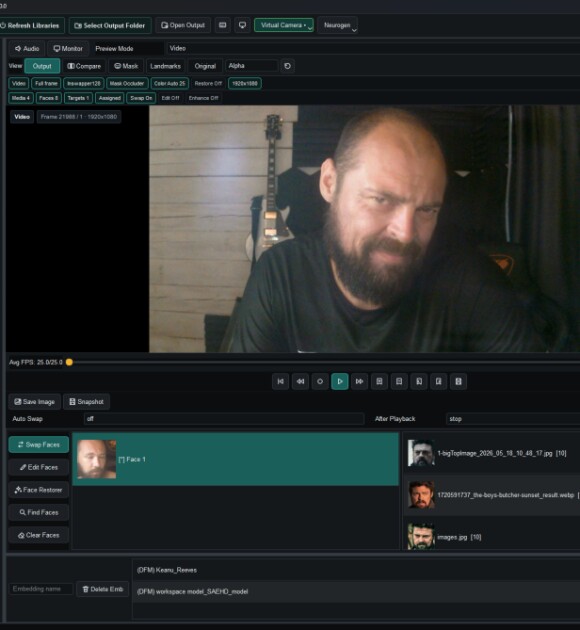Click the Frame 21988 info label
This screenshot has width=580, height=630.
(x=79, y=117)
